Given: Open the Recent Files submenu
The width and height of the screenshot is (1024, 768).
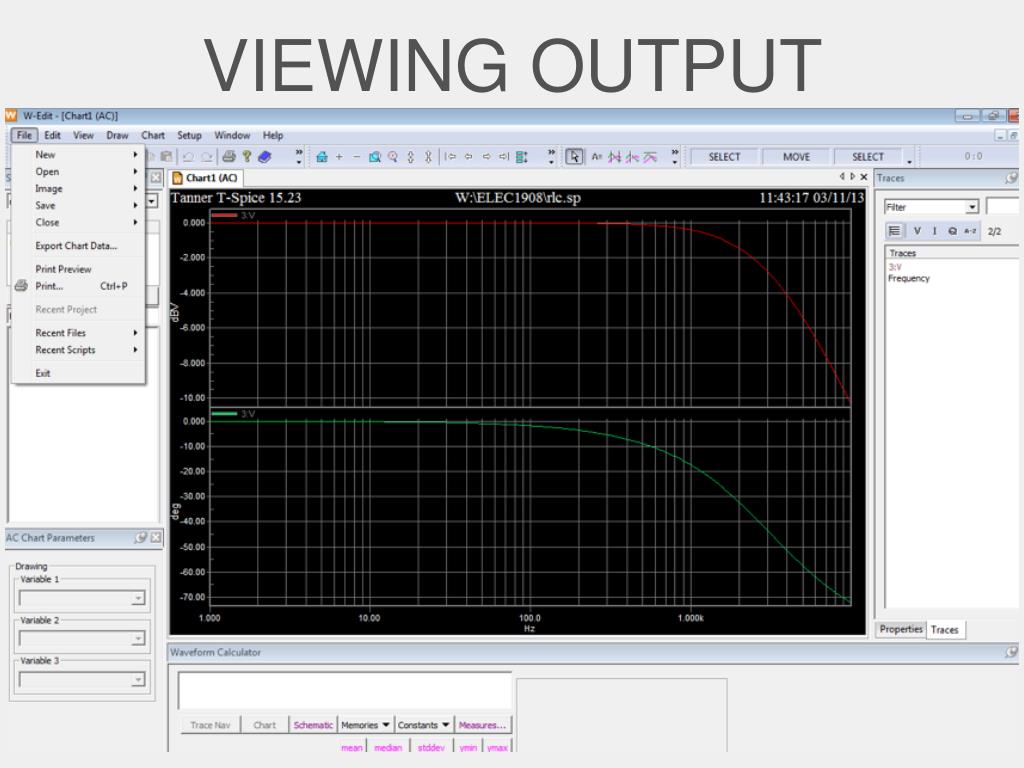Looking at the screenshot, I should pos(78,332).
